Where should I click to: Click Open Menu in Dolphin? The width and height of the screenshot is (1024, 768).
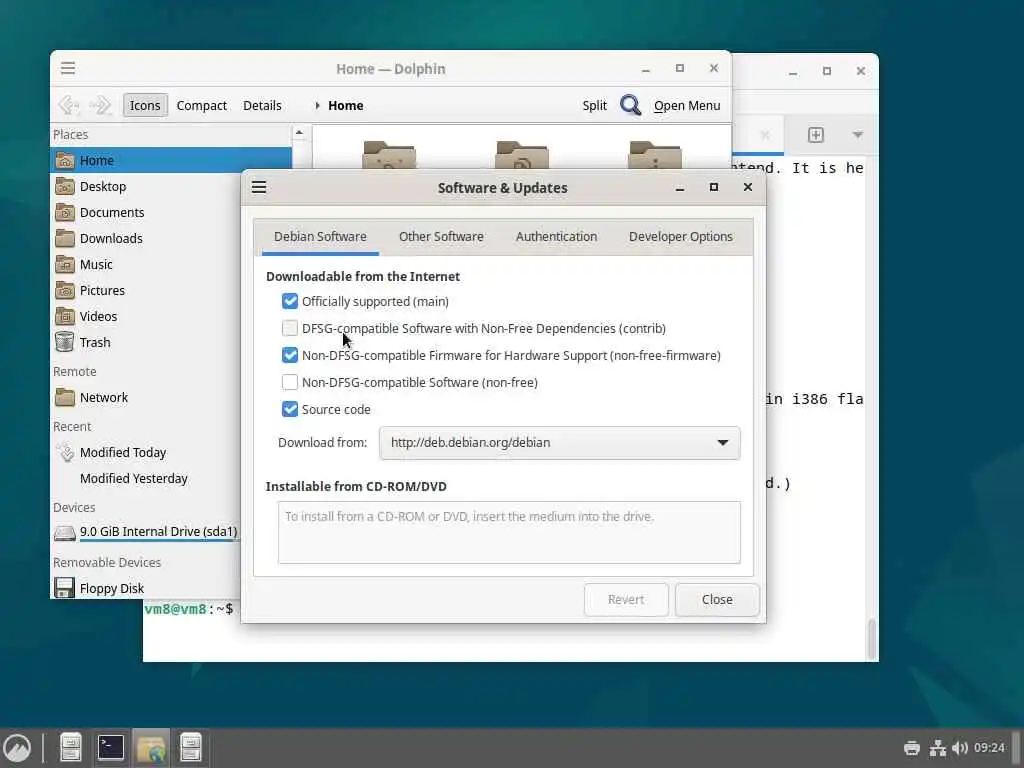(x=687, y=105)
